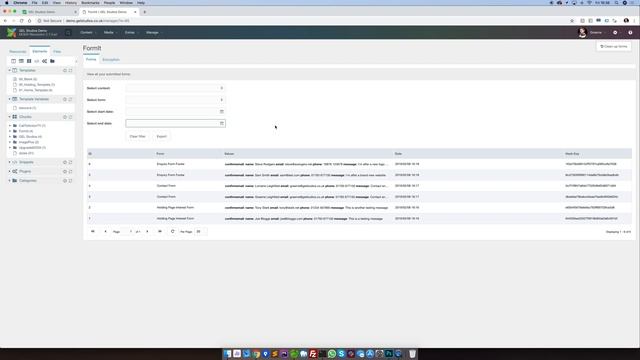Open the manager search icon in top bar

(x=68, y=33)
